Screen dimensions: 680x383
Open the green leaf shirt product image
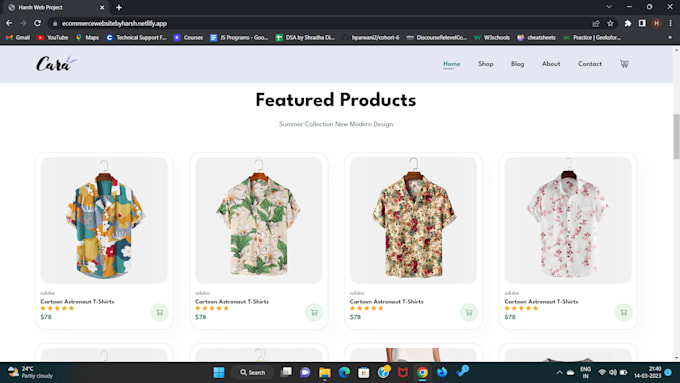point(258,220)
